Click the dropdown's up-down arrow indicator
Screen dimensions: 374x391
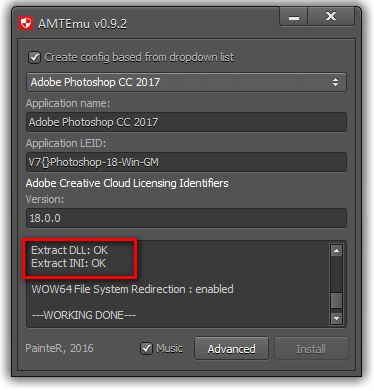tap(335, 82)
